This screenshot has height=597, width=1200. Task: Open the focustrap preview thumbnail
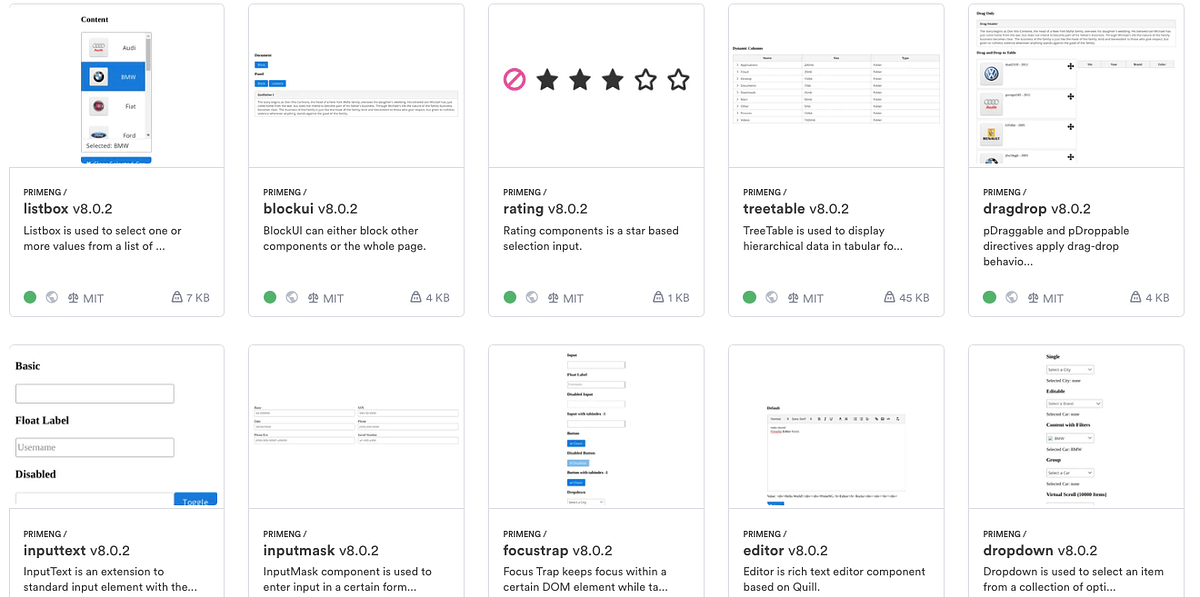click(597, 427)
